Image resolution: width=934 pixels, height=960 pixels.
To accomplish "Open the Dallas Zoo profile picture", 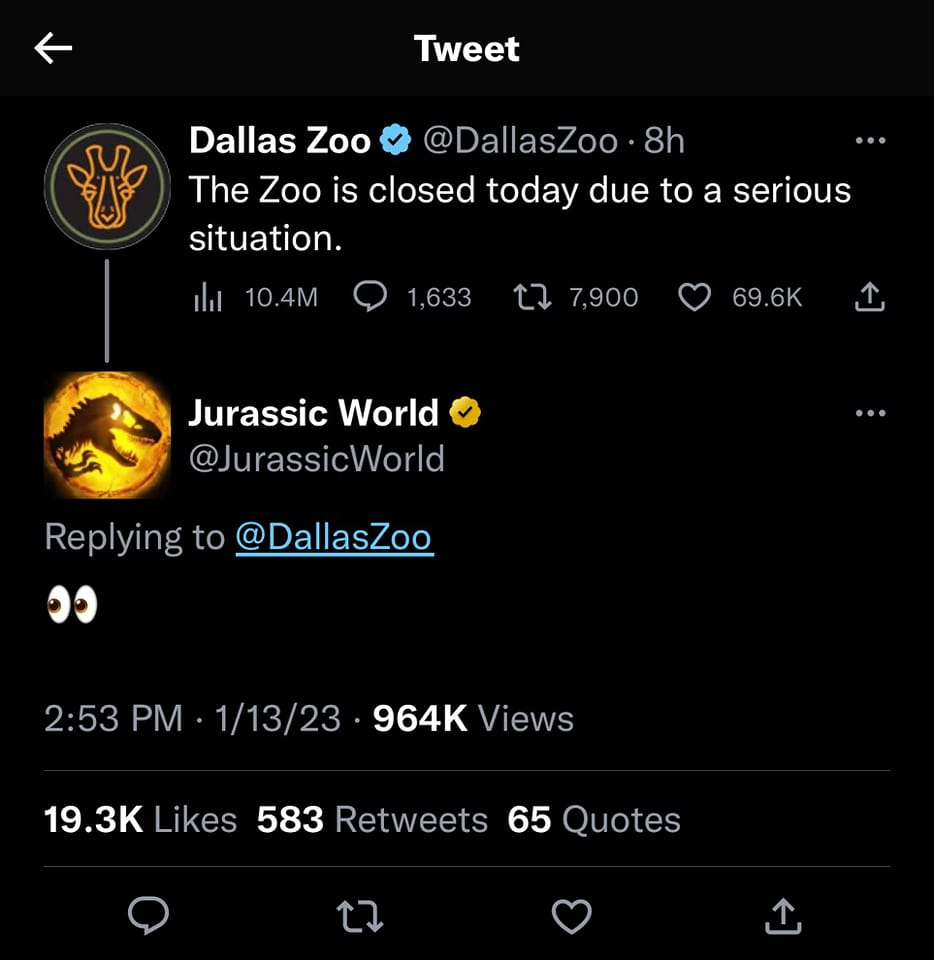I will point(108,186).
